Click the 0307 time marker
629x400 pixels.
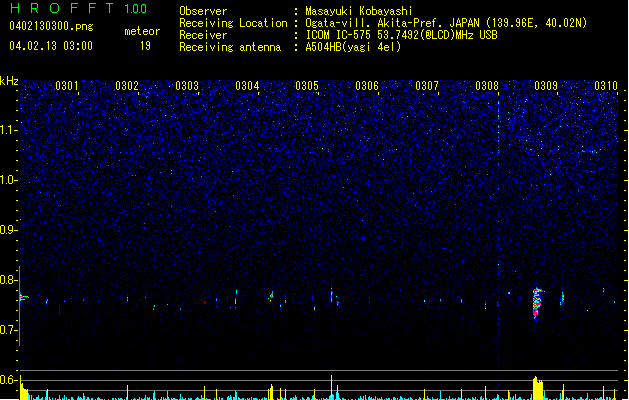(x=427, y=85)
